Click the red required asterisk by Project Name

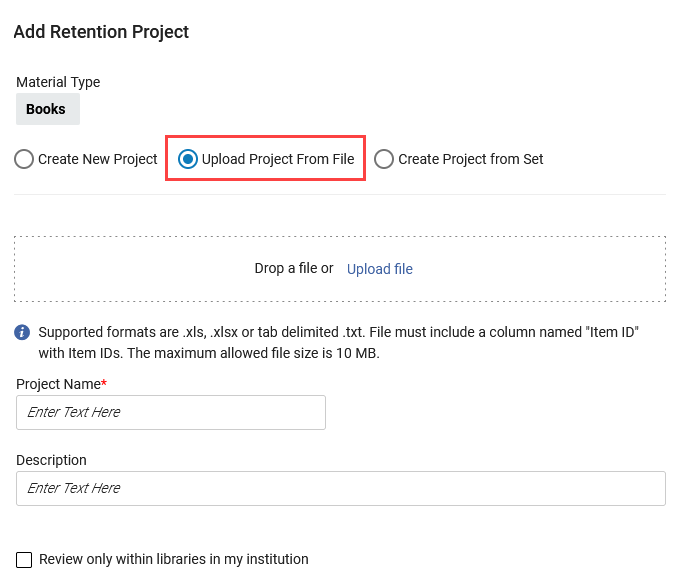(104, 383)
